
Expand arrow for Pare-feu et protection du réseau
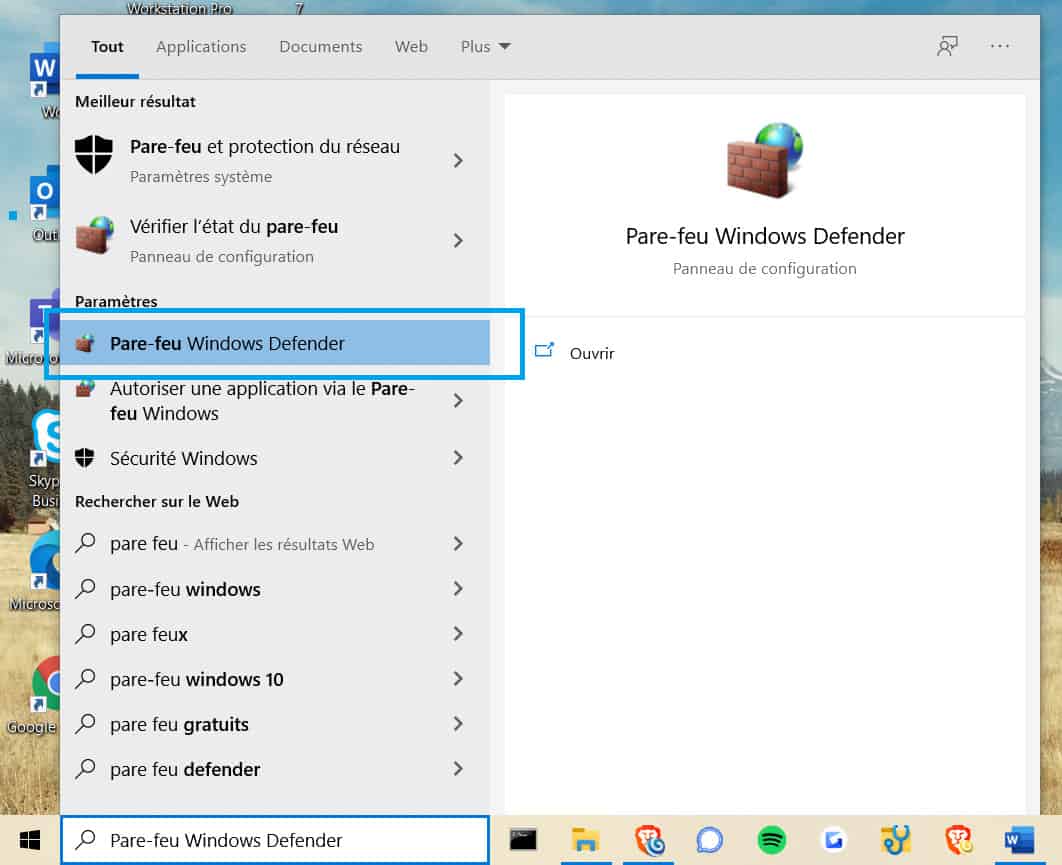tap(458, 161)
